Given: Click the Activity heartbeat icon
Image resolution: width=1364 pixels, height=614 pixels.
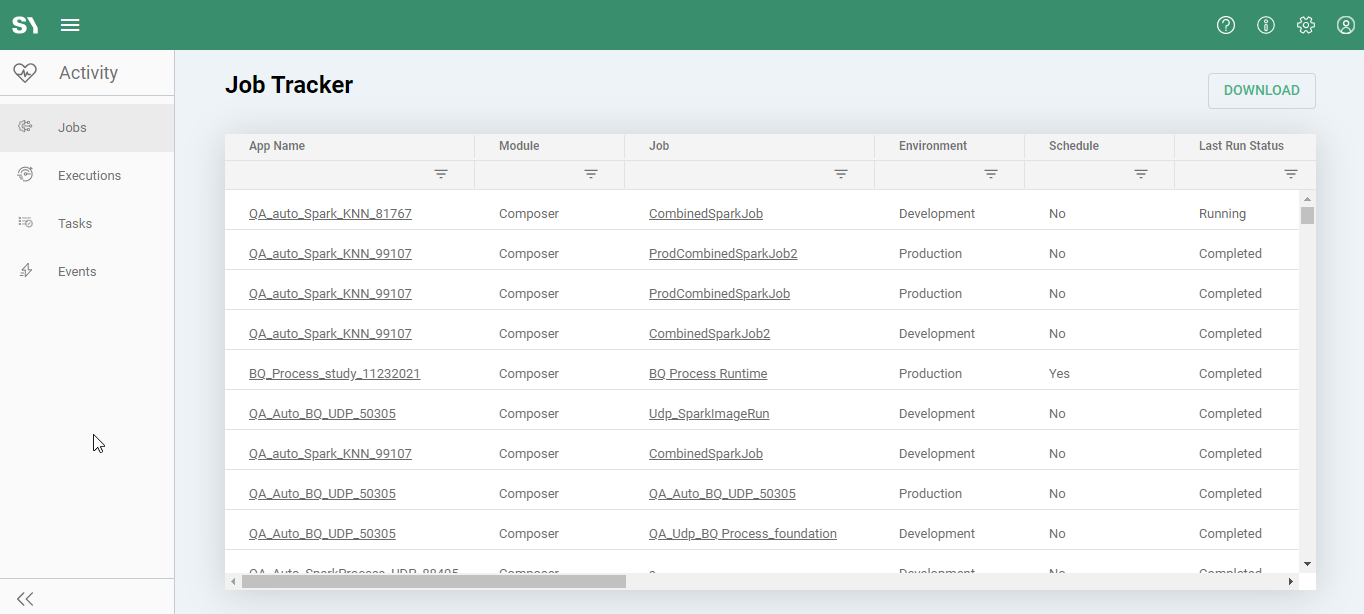Looking at the screenshot, I should (25, 73).
